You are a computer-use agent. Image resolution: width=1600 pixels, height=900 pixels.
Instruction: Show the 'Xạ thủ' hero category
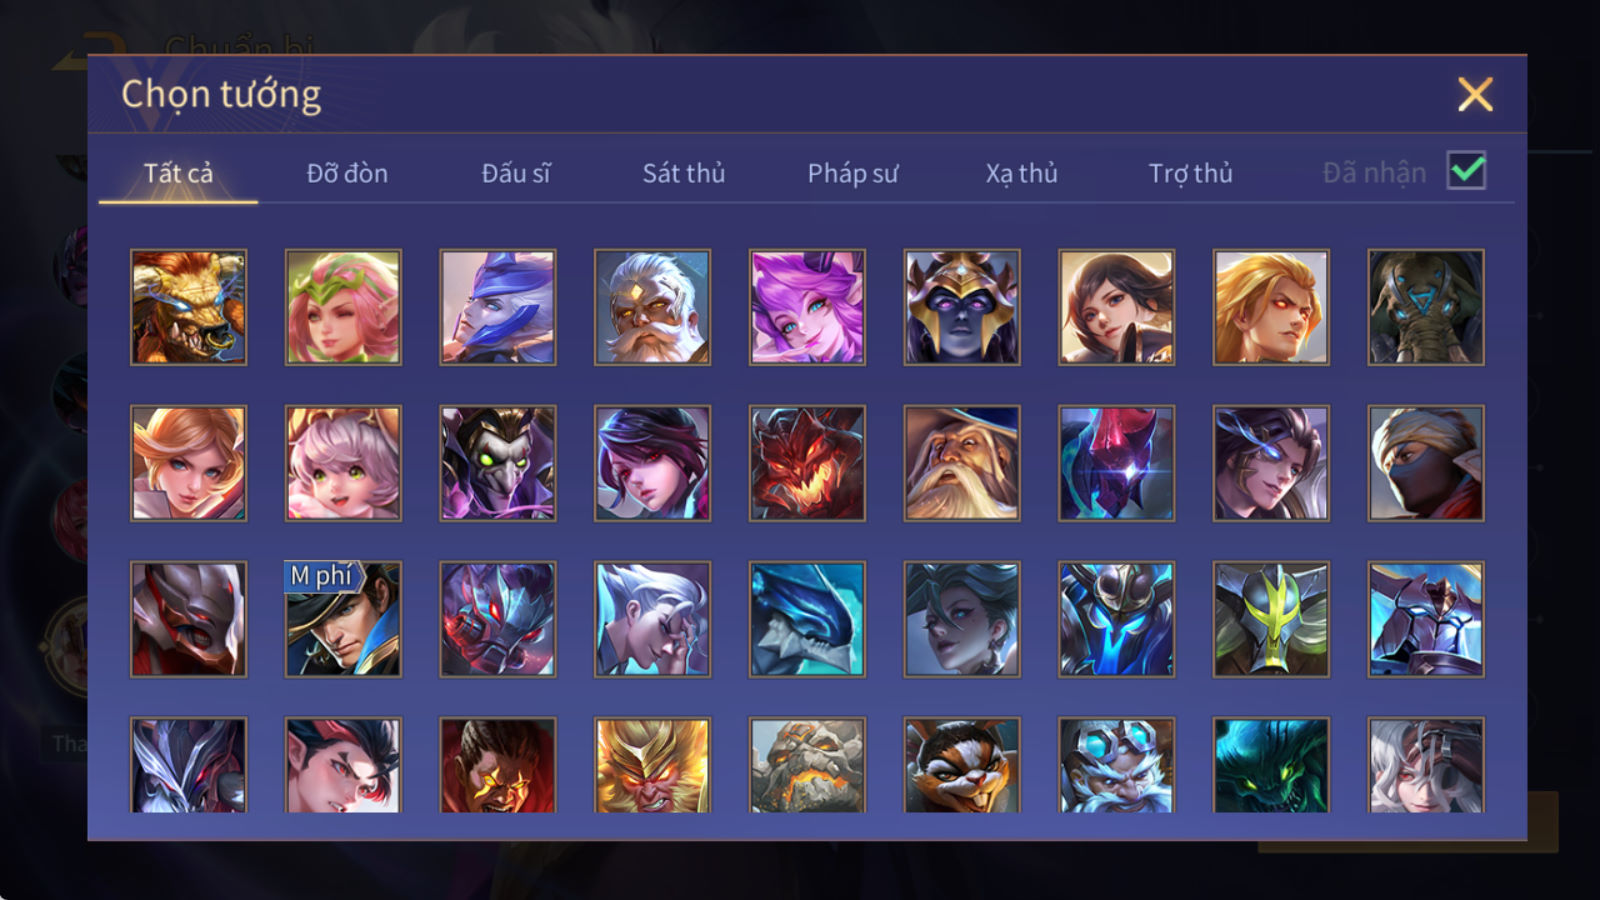(1021, 173)
